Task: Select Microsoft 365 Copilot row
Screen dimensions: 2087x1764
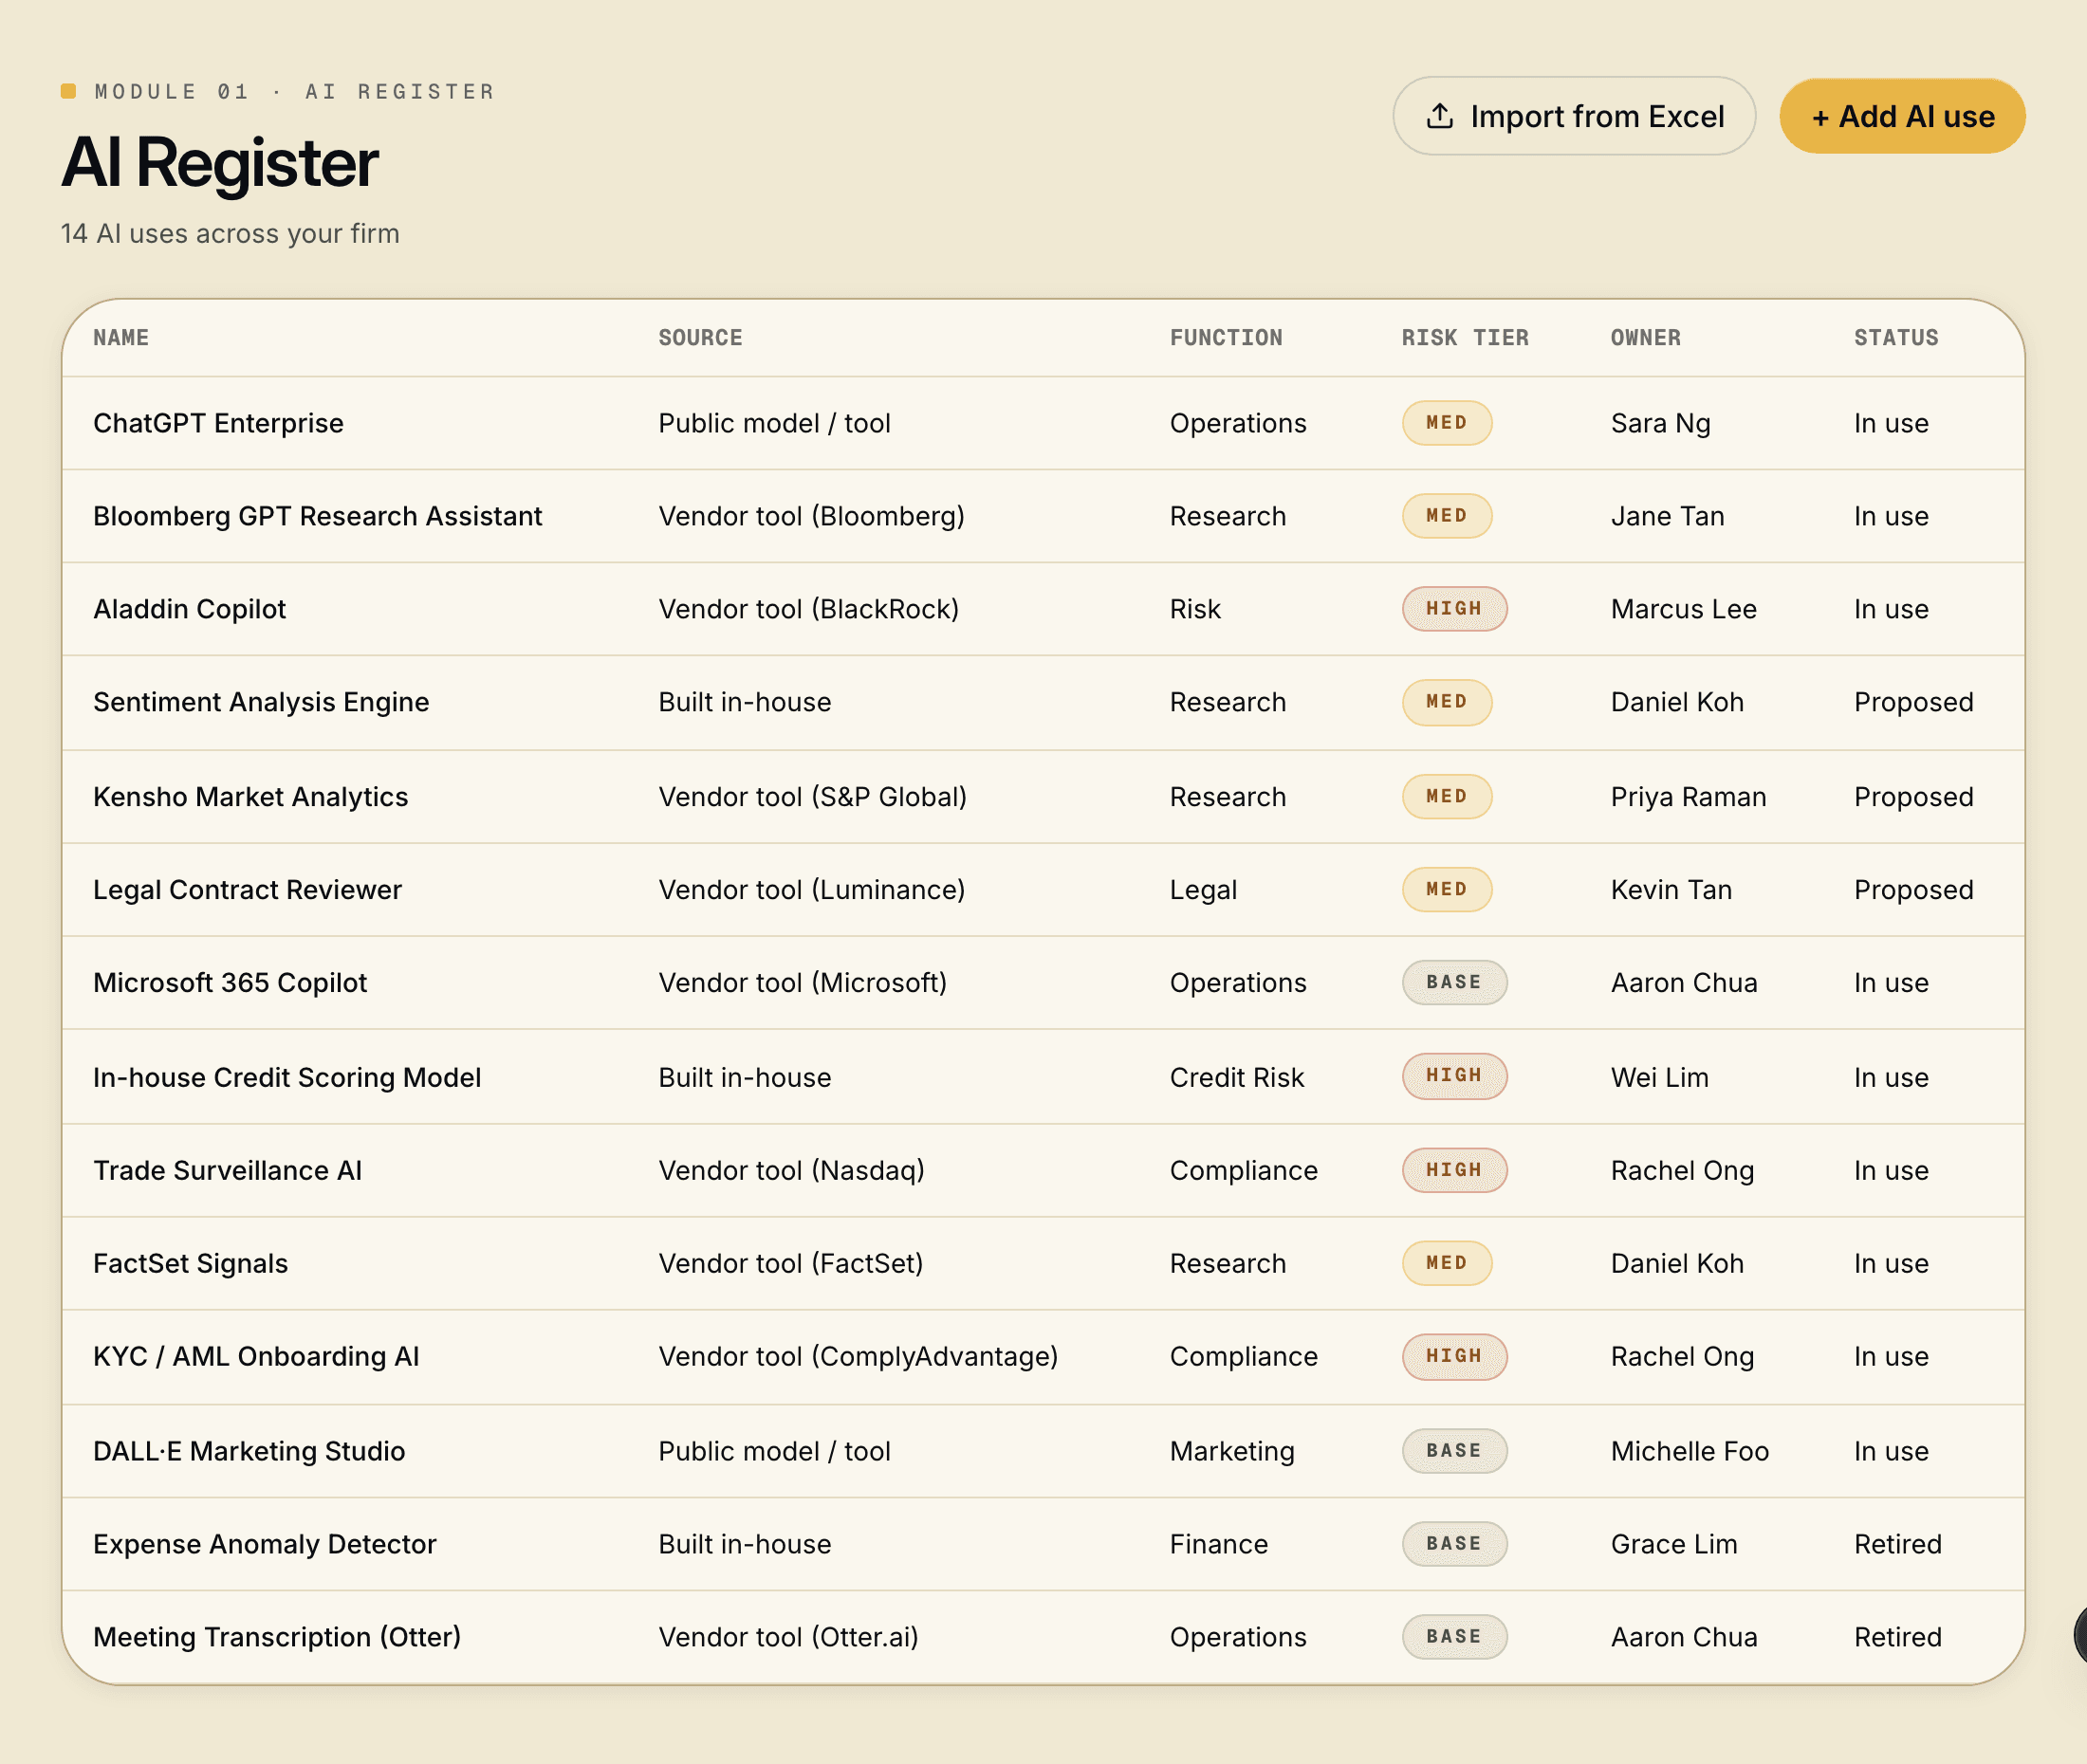Action: [1043, 983]
